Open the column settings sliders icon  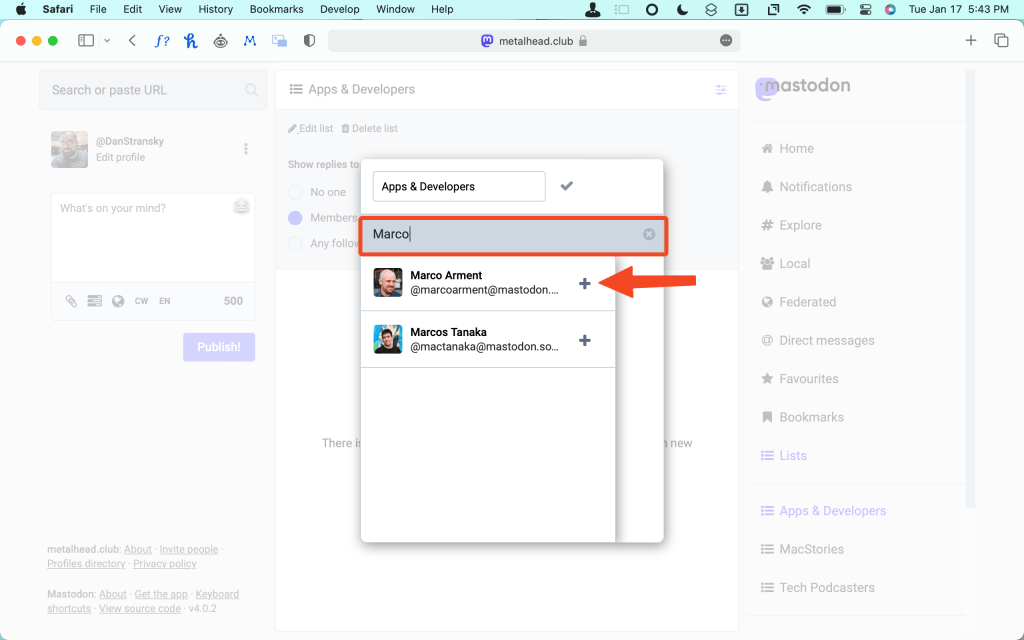(x=721, y=89)
